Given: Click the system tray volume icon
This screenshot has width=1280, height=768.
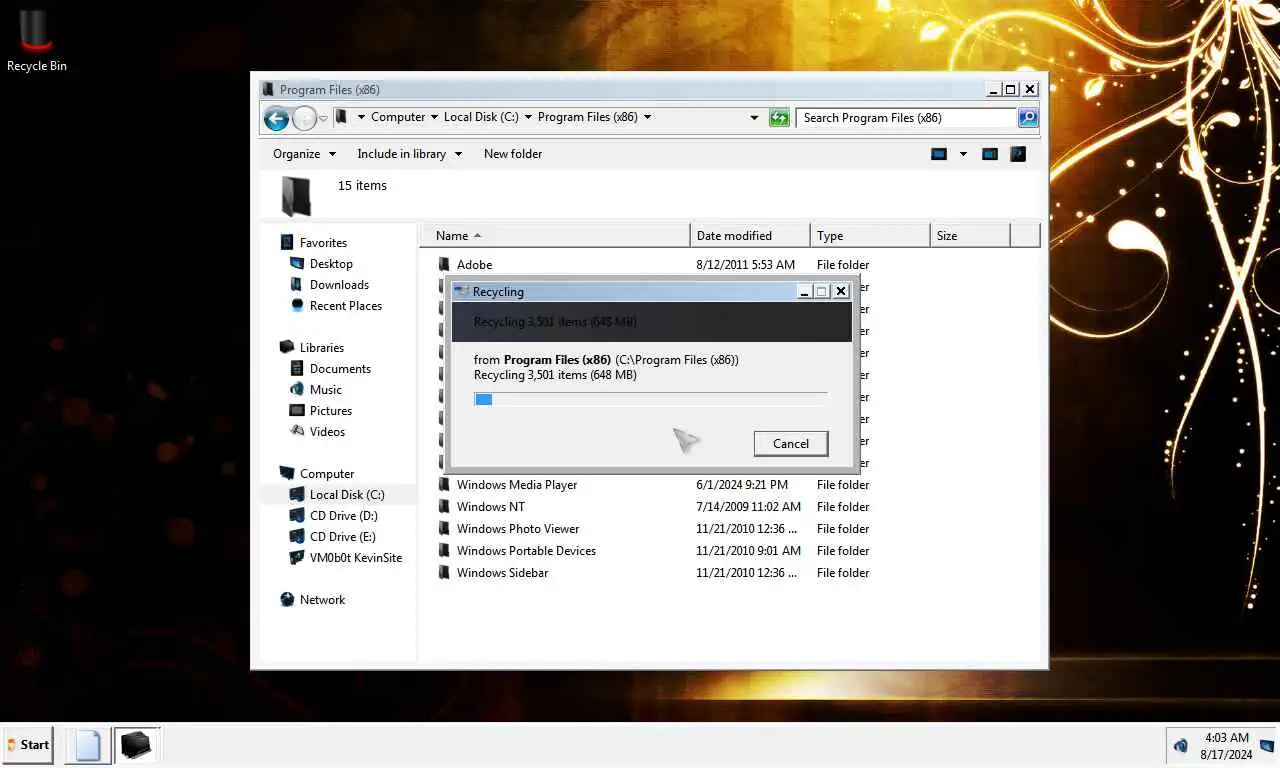Looking at the screenshot, I should point(1181,746).
